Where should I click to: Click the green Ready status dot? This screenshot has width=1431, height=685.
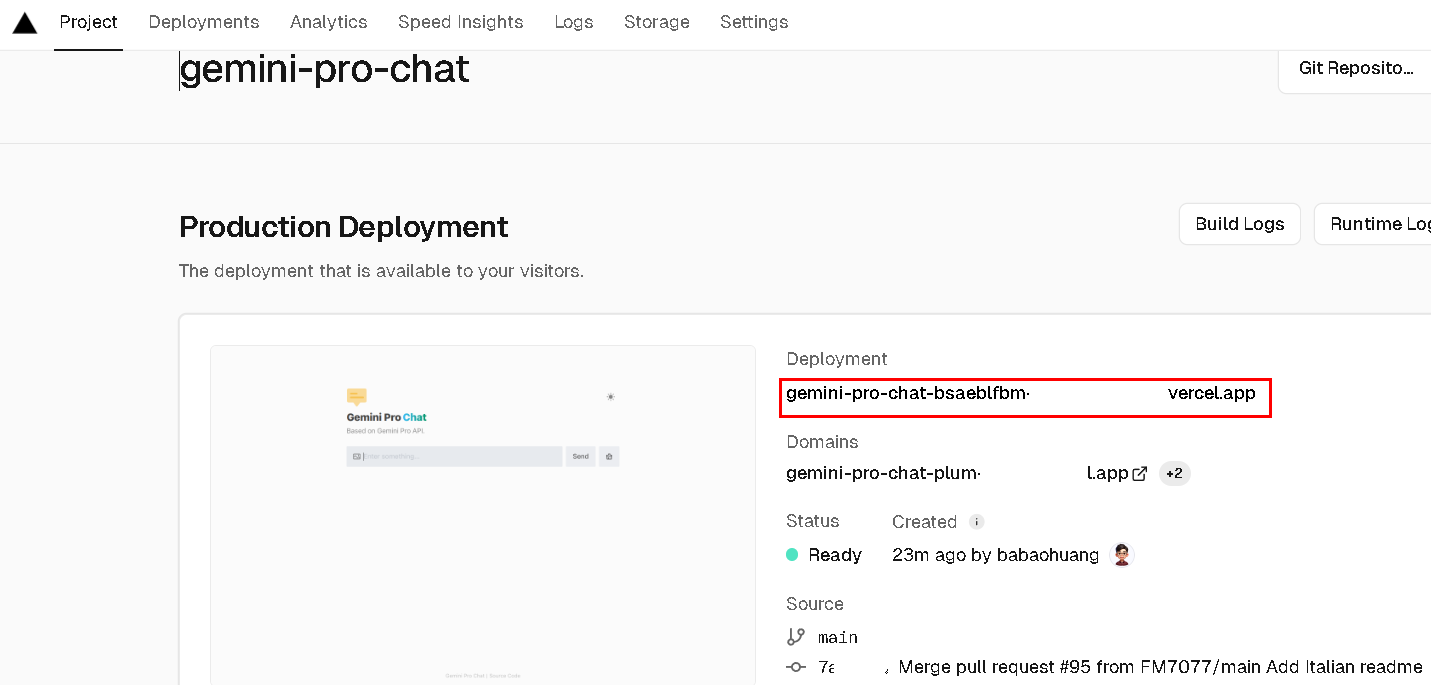tap(792, 555)
